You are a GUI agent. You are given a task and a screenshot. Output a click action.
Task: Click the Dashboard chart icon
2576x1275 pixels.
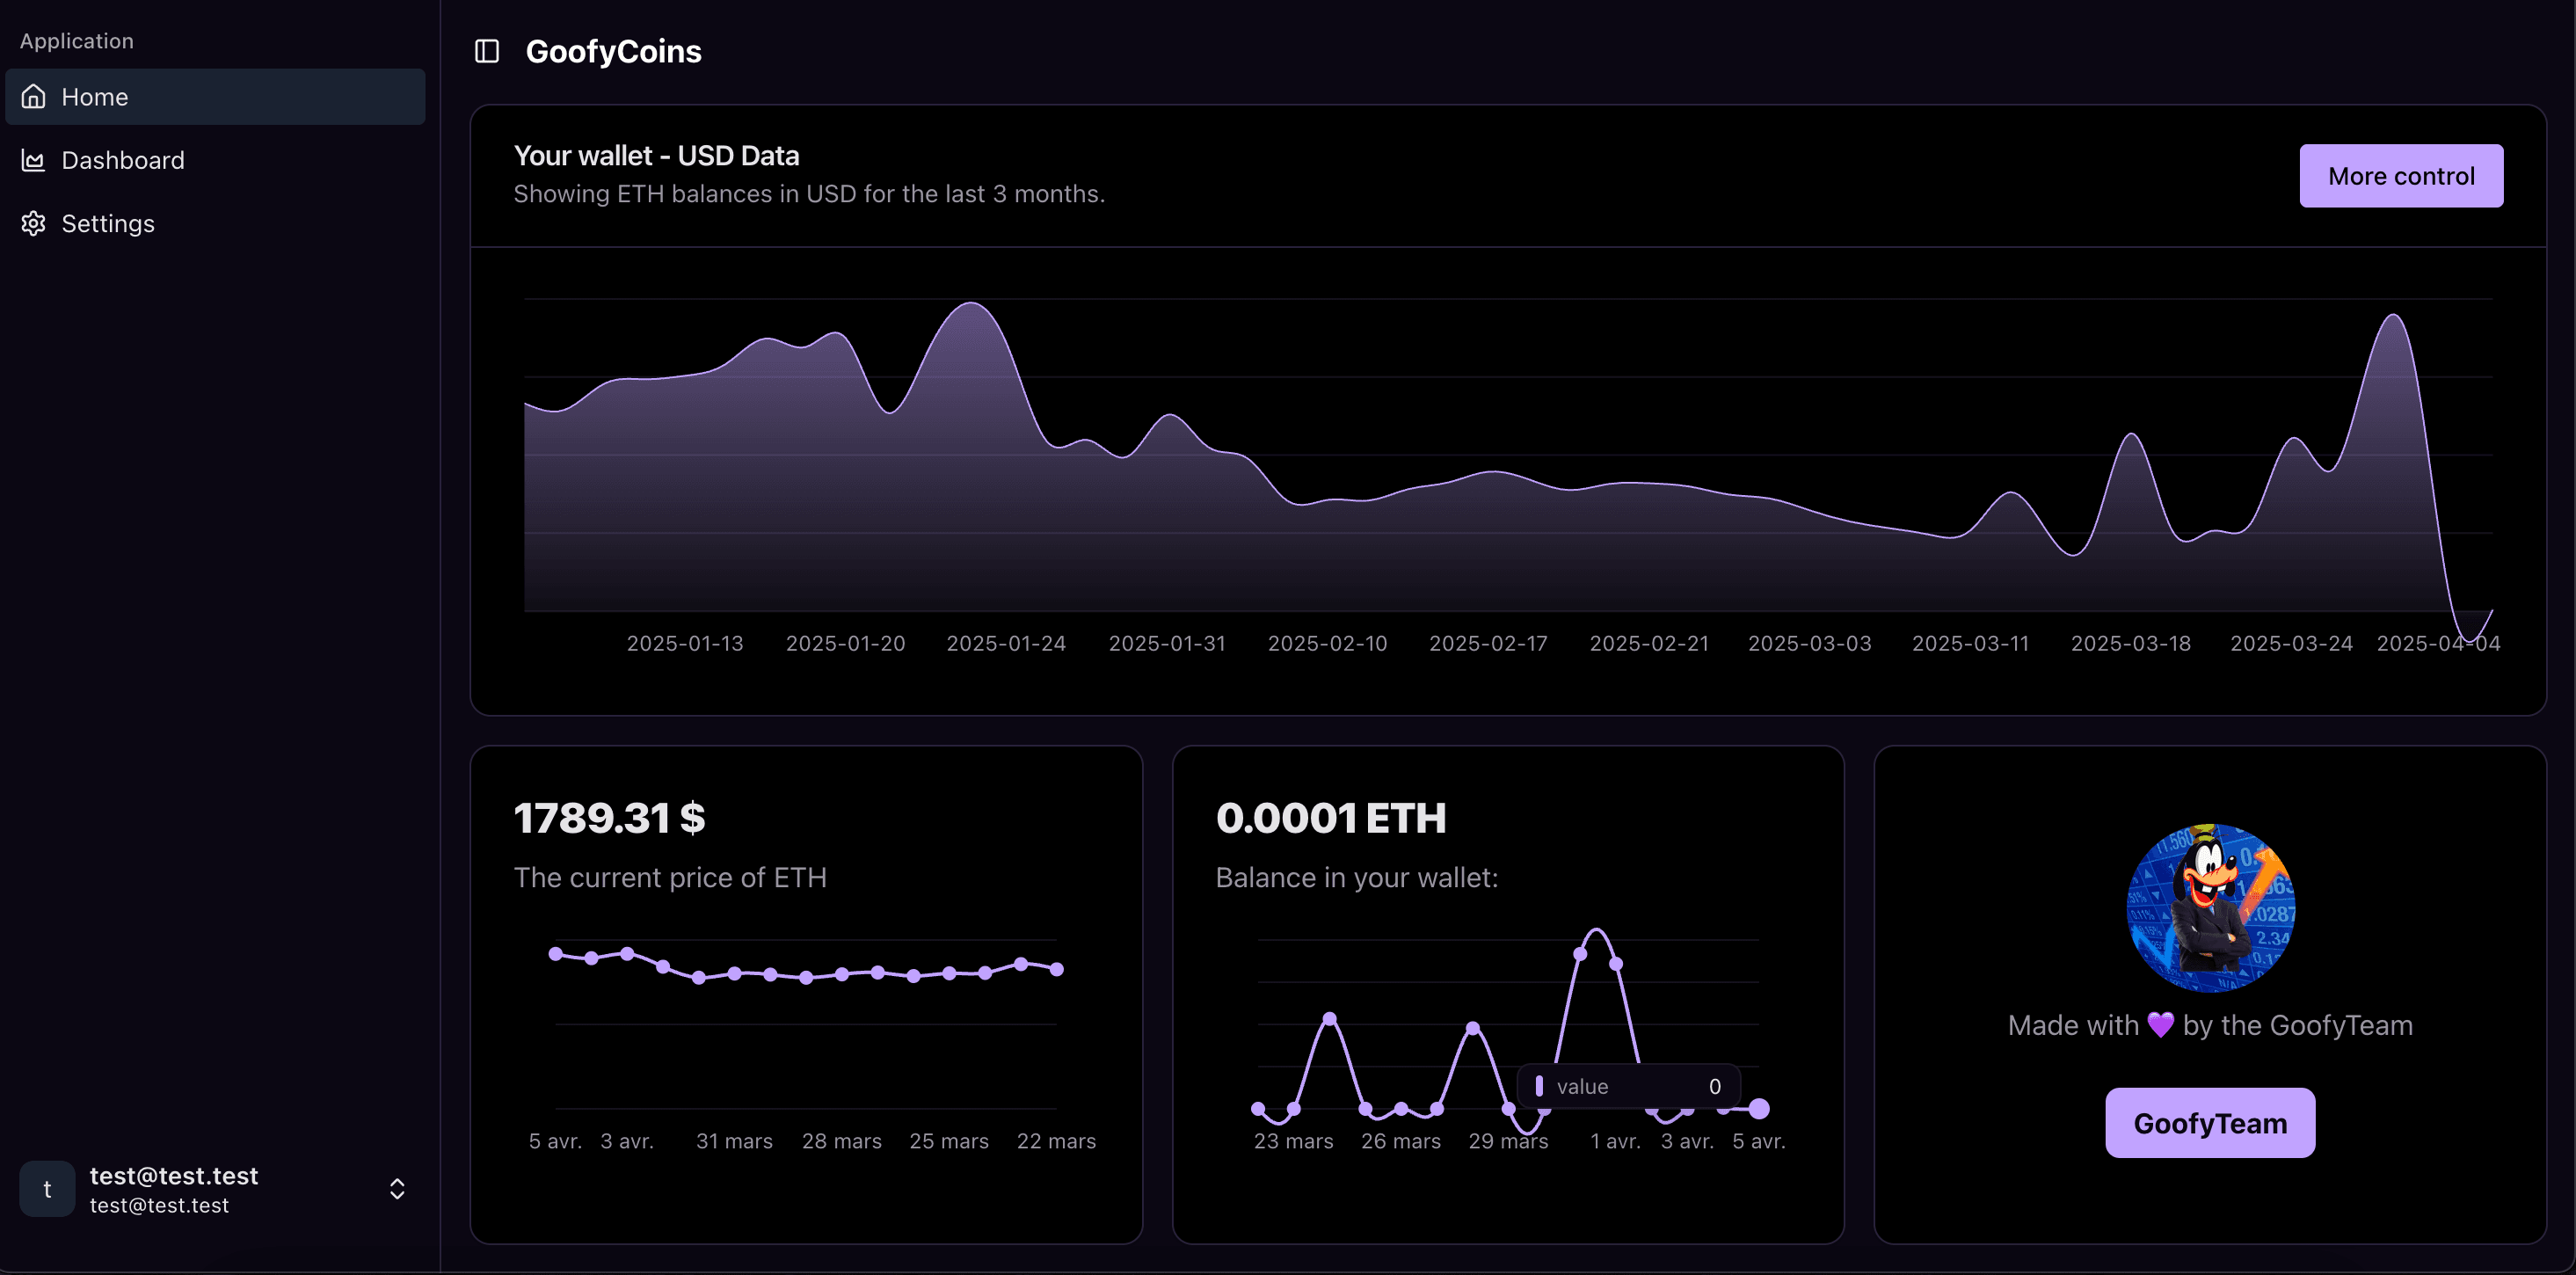pyautogui.click(x=34, y=160)
